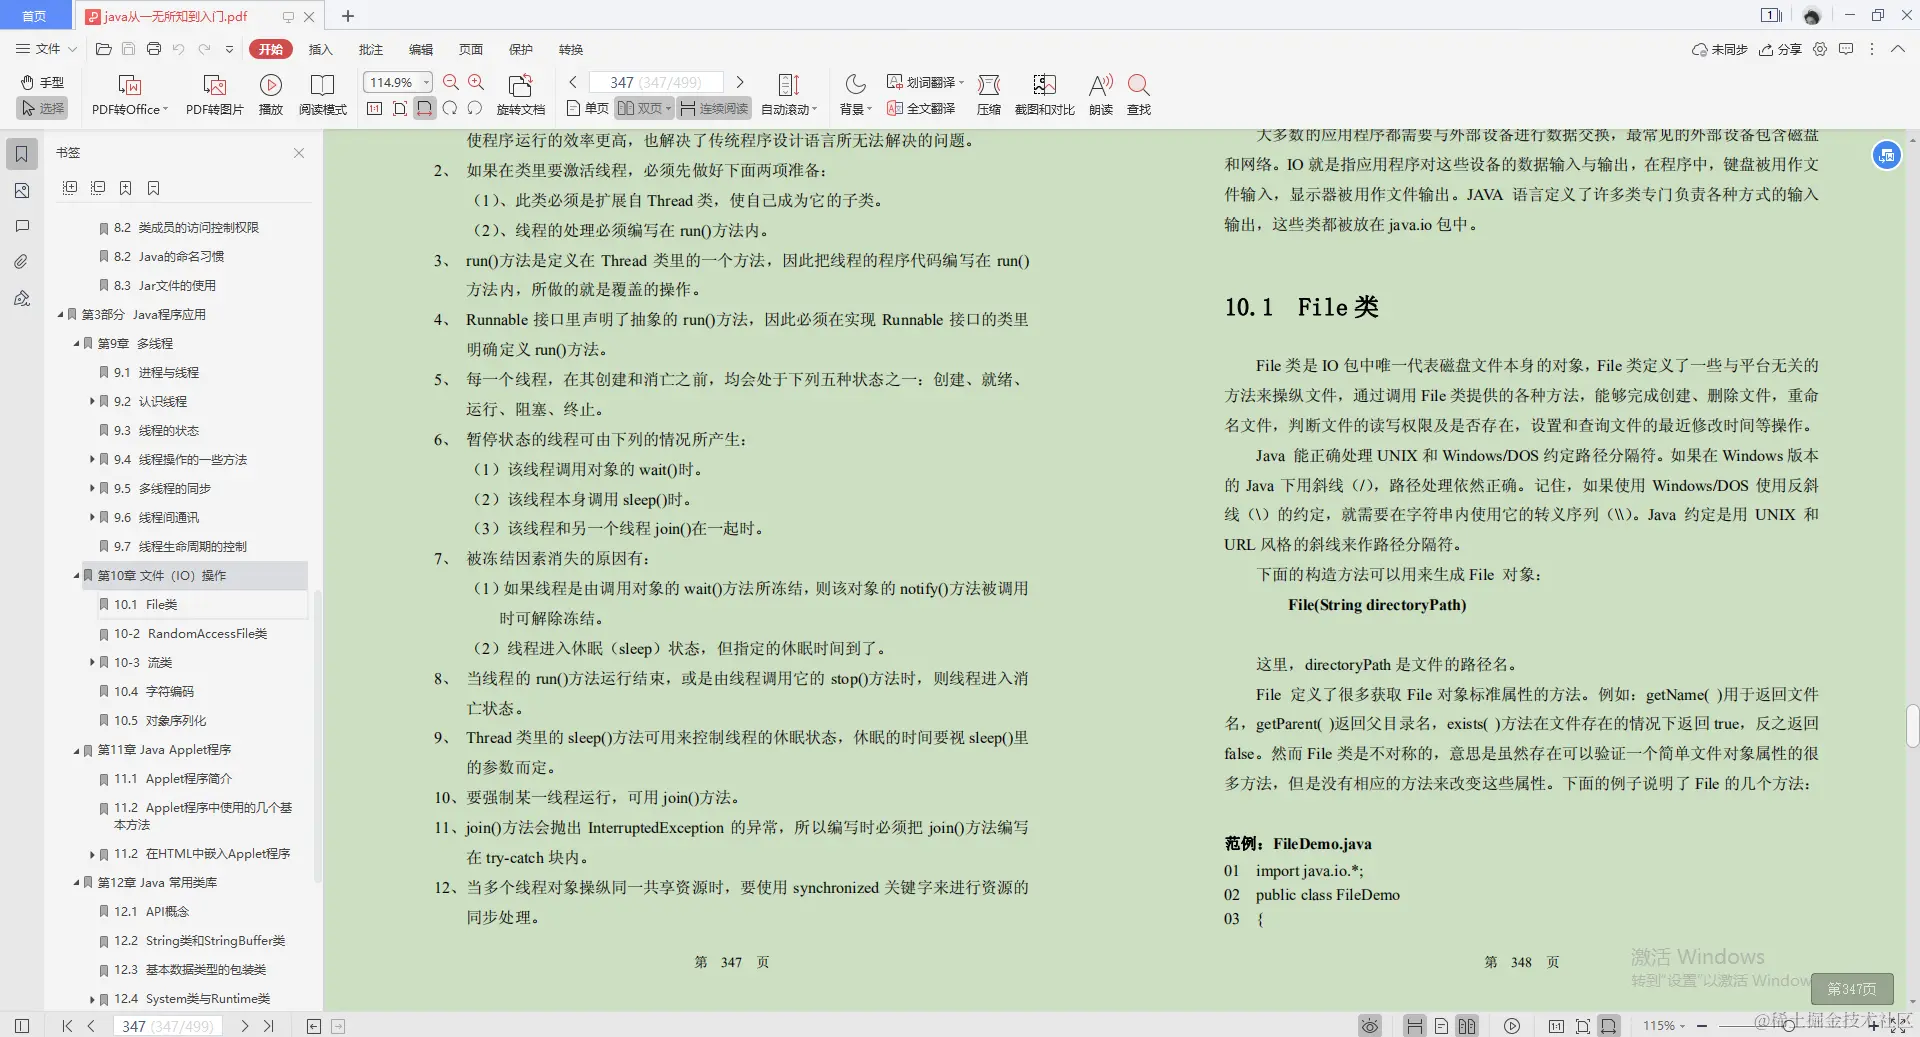This screenshot has width=1920, height=1037.
Task: Collapse the 第10章 文件(IO)操作 bookmark node
Action: 75,575
